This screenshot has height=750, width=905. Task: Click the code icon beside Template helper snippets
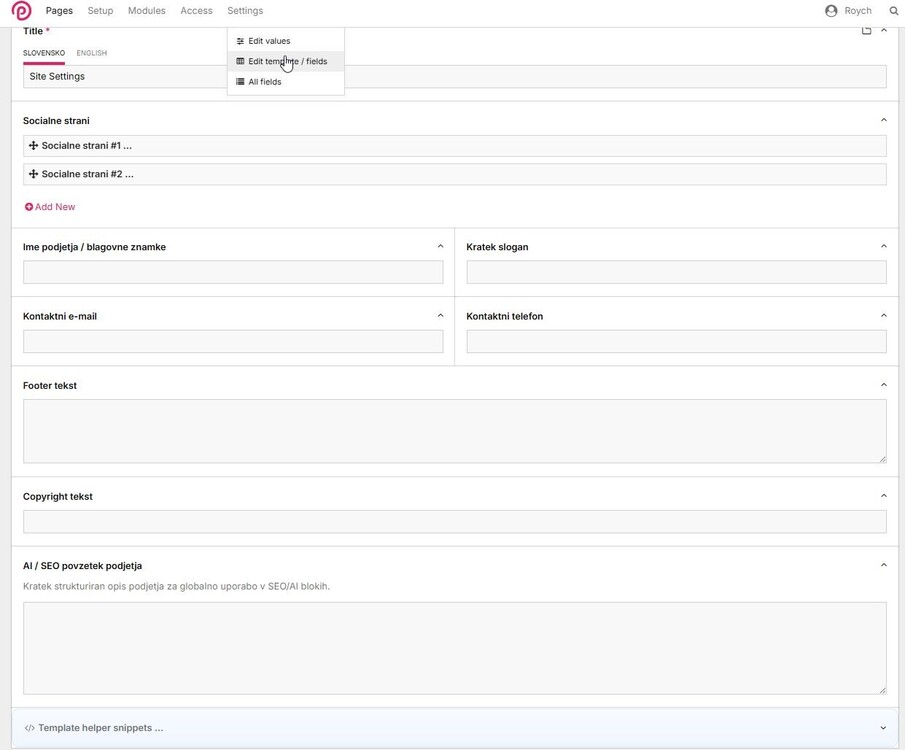pos(30,728)
